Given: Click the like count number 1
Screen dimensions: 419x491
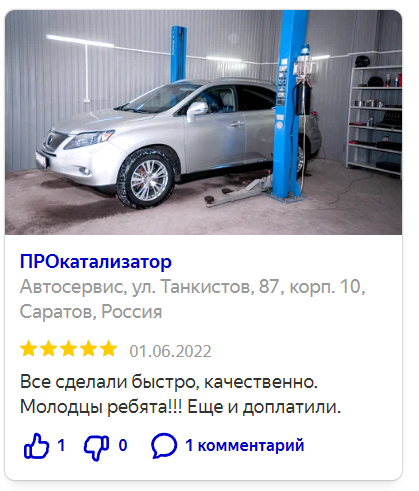Looking at the screenshot, I should pyautogui.click(x=61, y=445).
